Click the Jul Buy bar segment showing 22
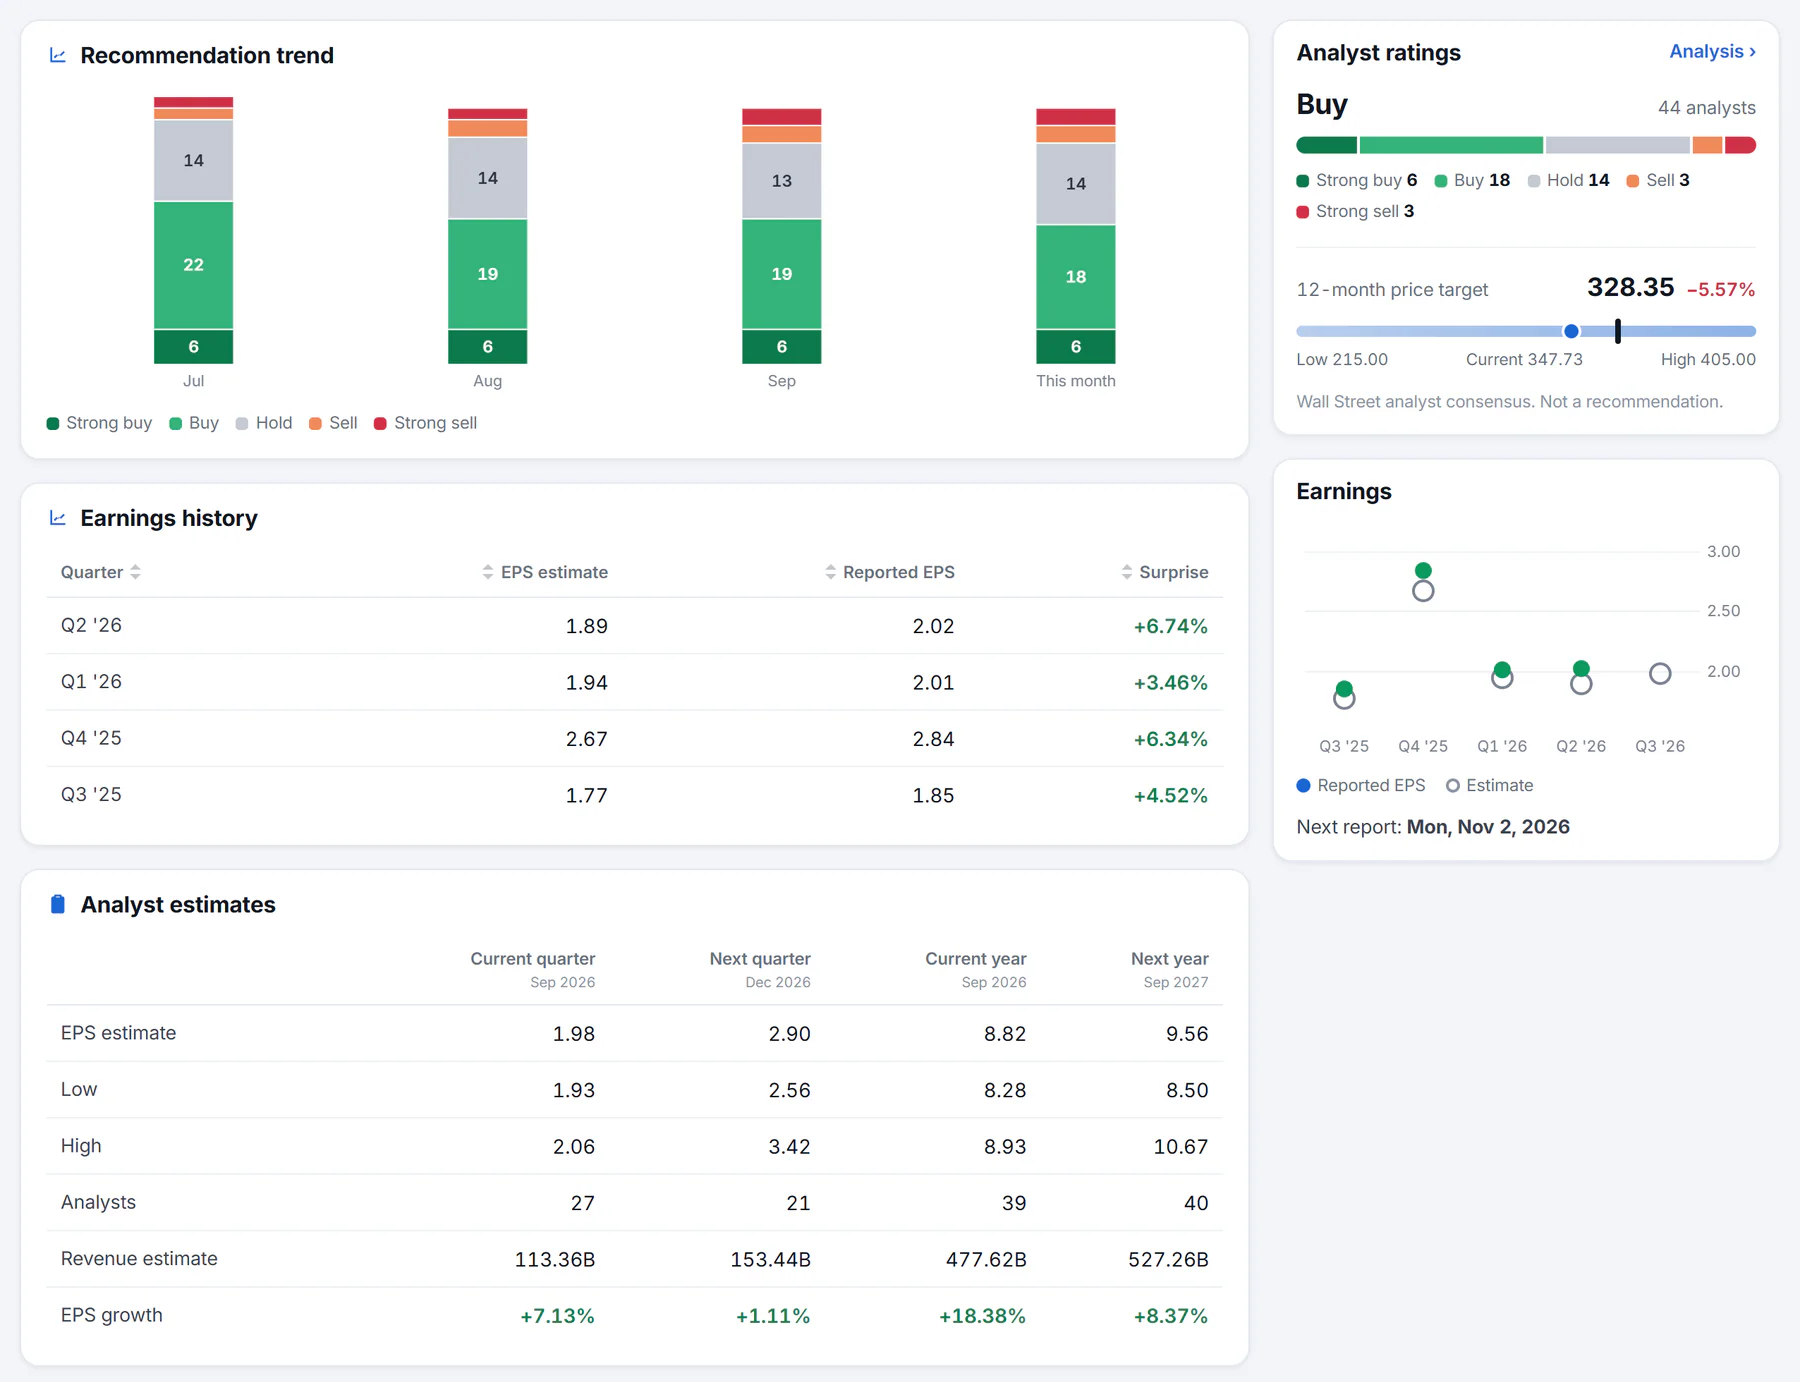Image resolution: width=1800 pixels, height=1382 pixels. tap(193, 265)
